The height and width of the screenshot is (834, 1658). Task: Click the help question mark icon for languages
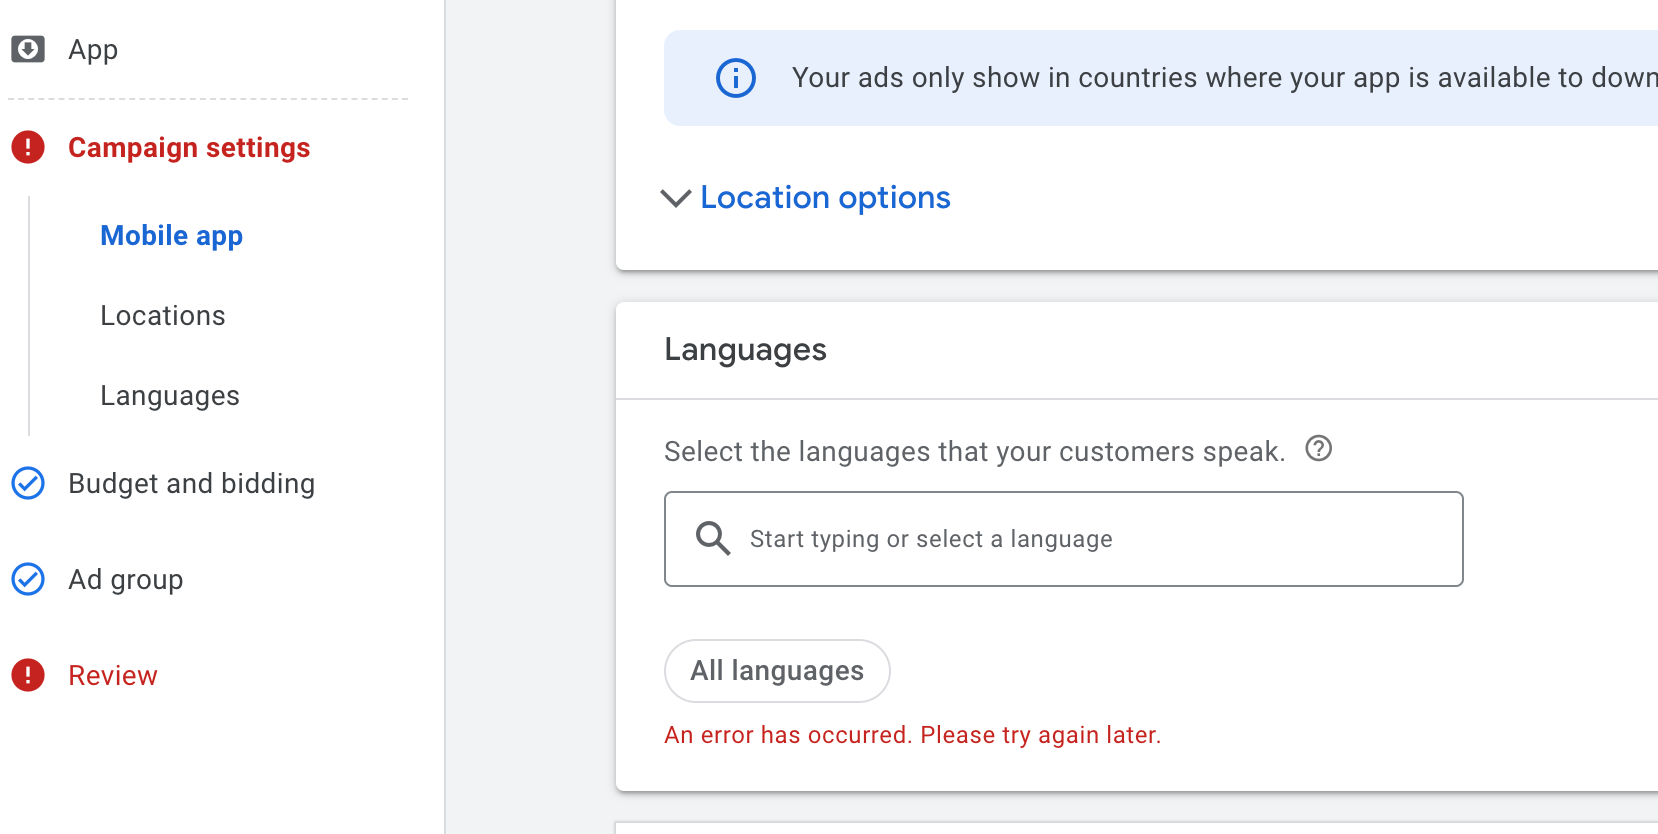coord(1319,449)
